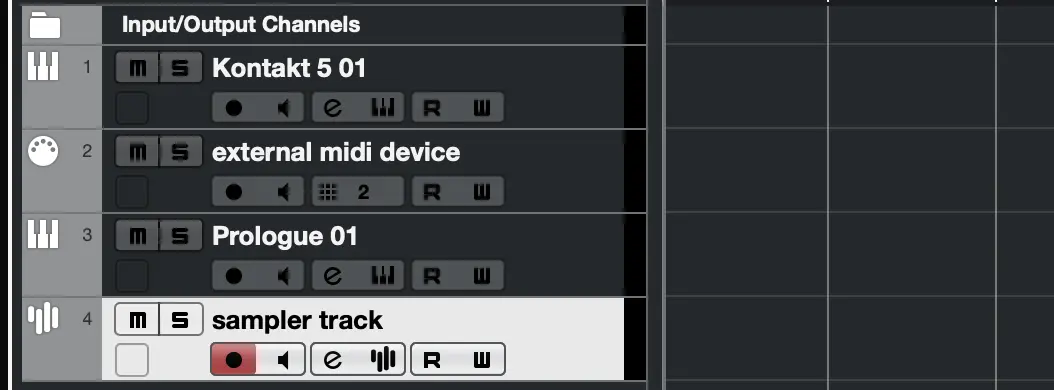This screenshot has width=1054, height=390.
Task: Select the external midi device track name
Action: (335, 152)
